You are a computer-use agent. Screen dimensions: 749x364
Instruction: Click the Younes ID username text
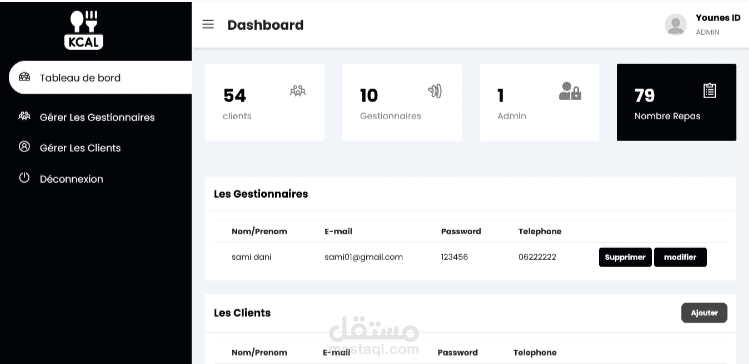[x=718, y=18]
